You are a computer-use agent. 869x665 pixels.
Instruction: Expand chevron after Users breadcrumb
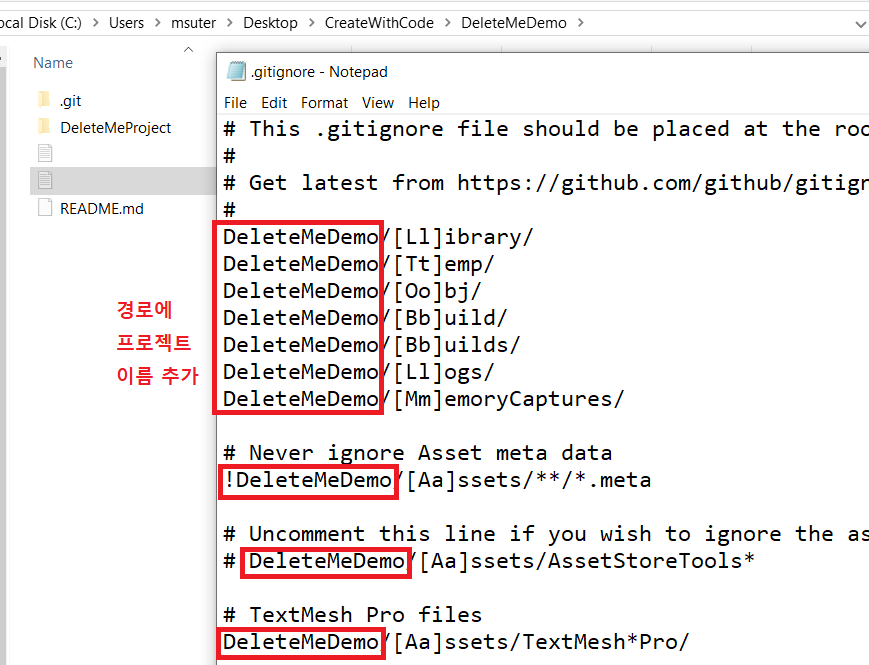click(x=157, y=23)
